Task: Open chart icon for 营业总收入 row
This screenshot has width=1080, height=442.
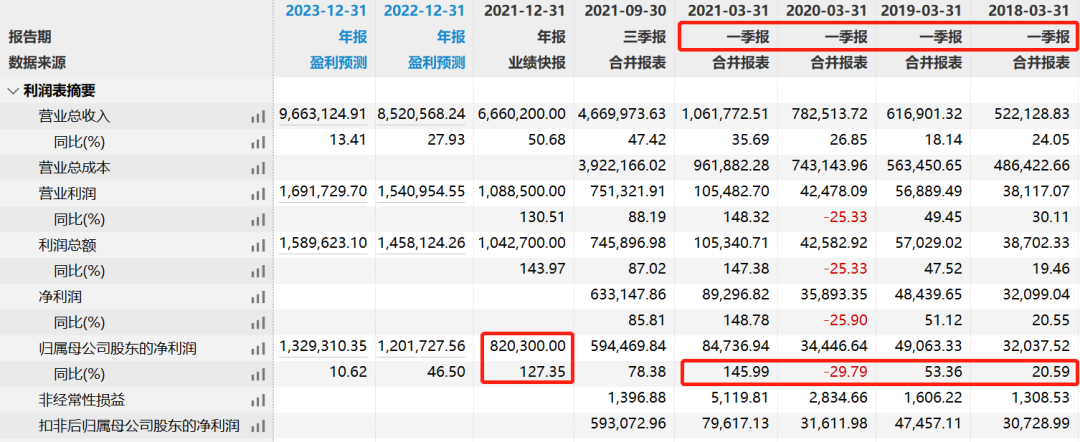Action: point(258,117)
